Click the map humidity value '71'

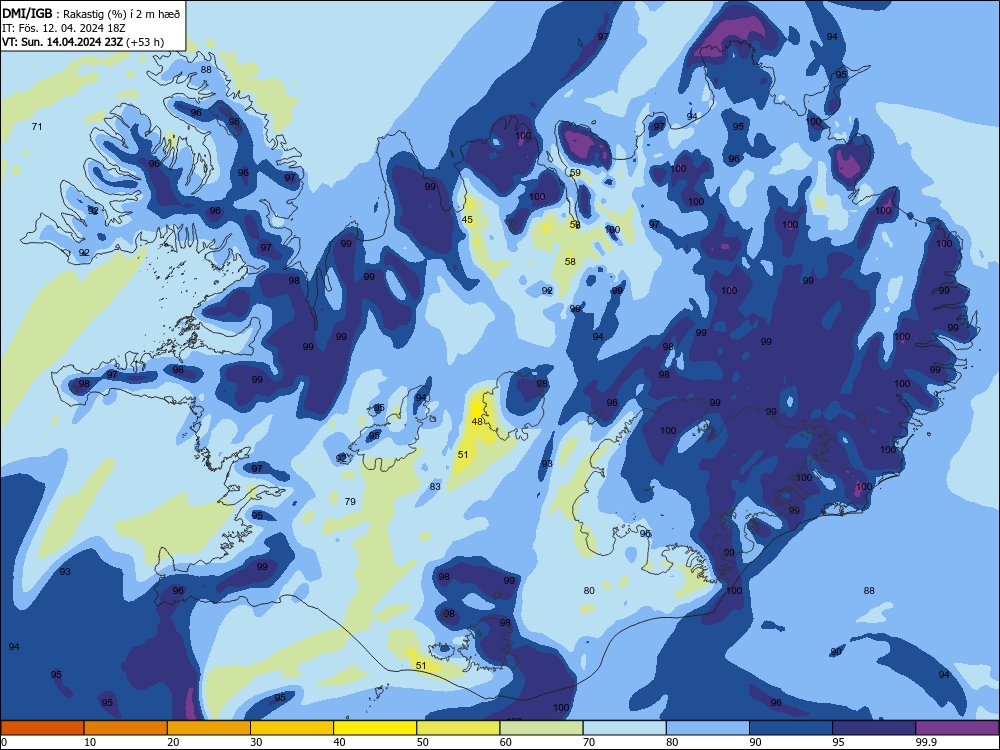[x=37, y=126]
